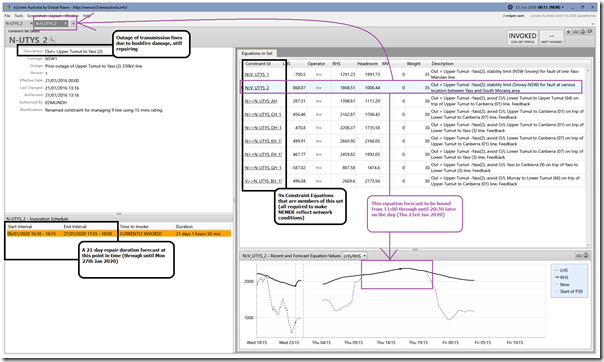Open the N::V_UTYS_1 constraint link
Image resolution: width=604 pixels, height=362 pixels.
[257, 74]
